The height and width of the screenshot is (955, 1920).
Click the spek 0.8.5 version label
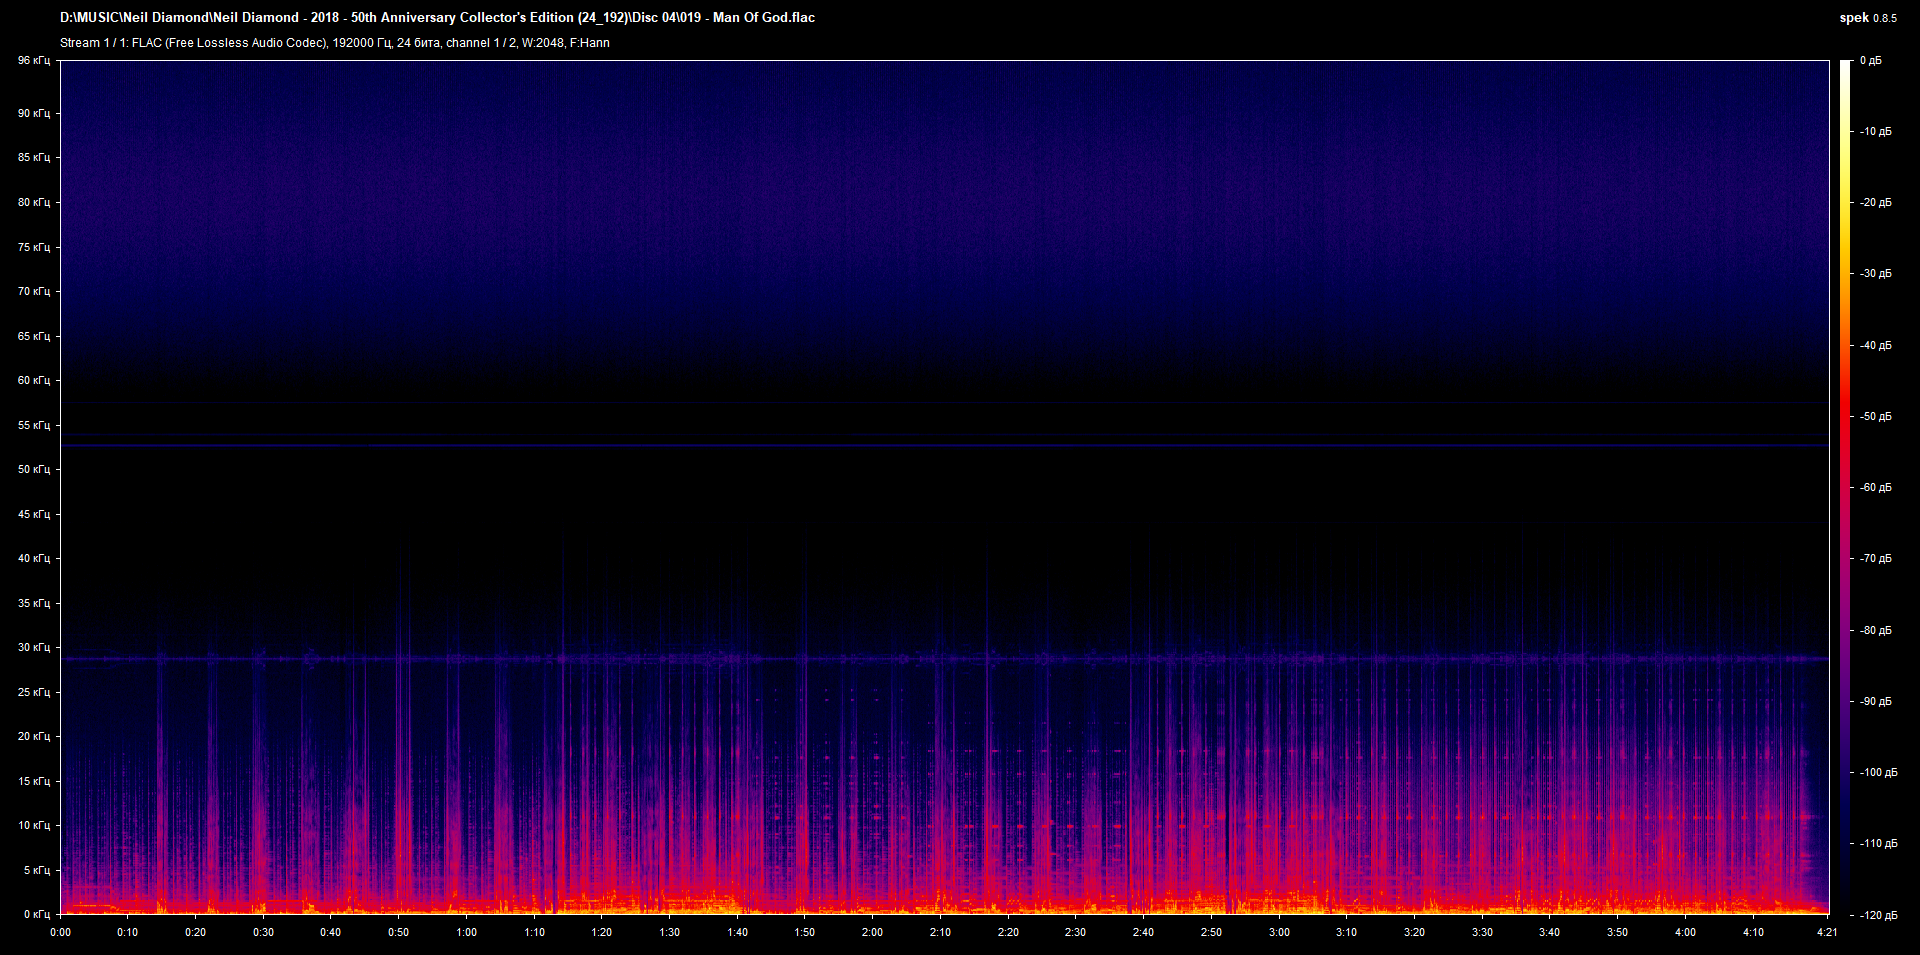[x=1867, y=18]
